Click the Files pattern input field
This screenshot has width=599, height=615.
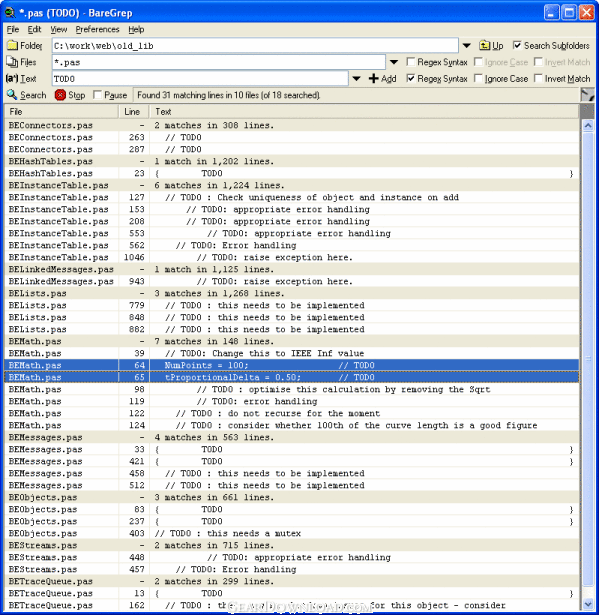tap(218, 62)
